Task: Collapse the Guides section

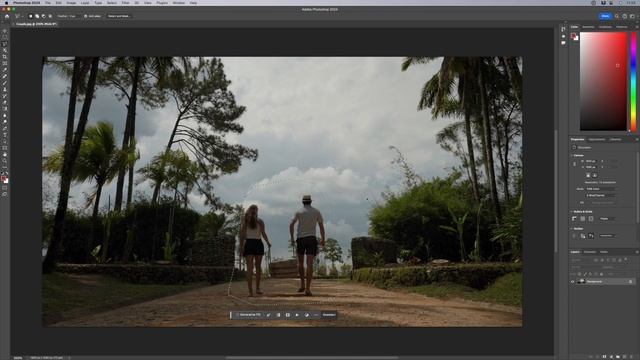Action: [571, 229]
